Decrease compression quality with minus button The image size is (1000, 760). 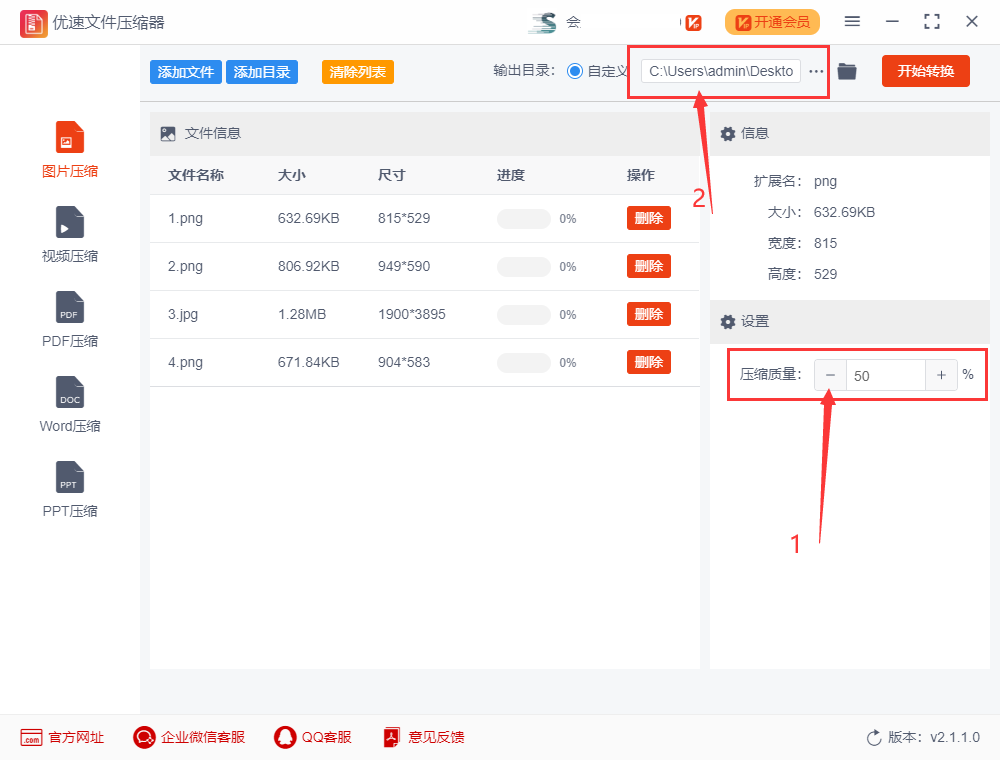click(x=830, y=376)
